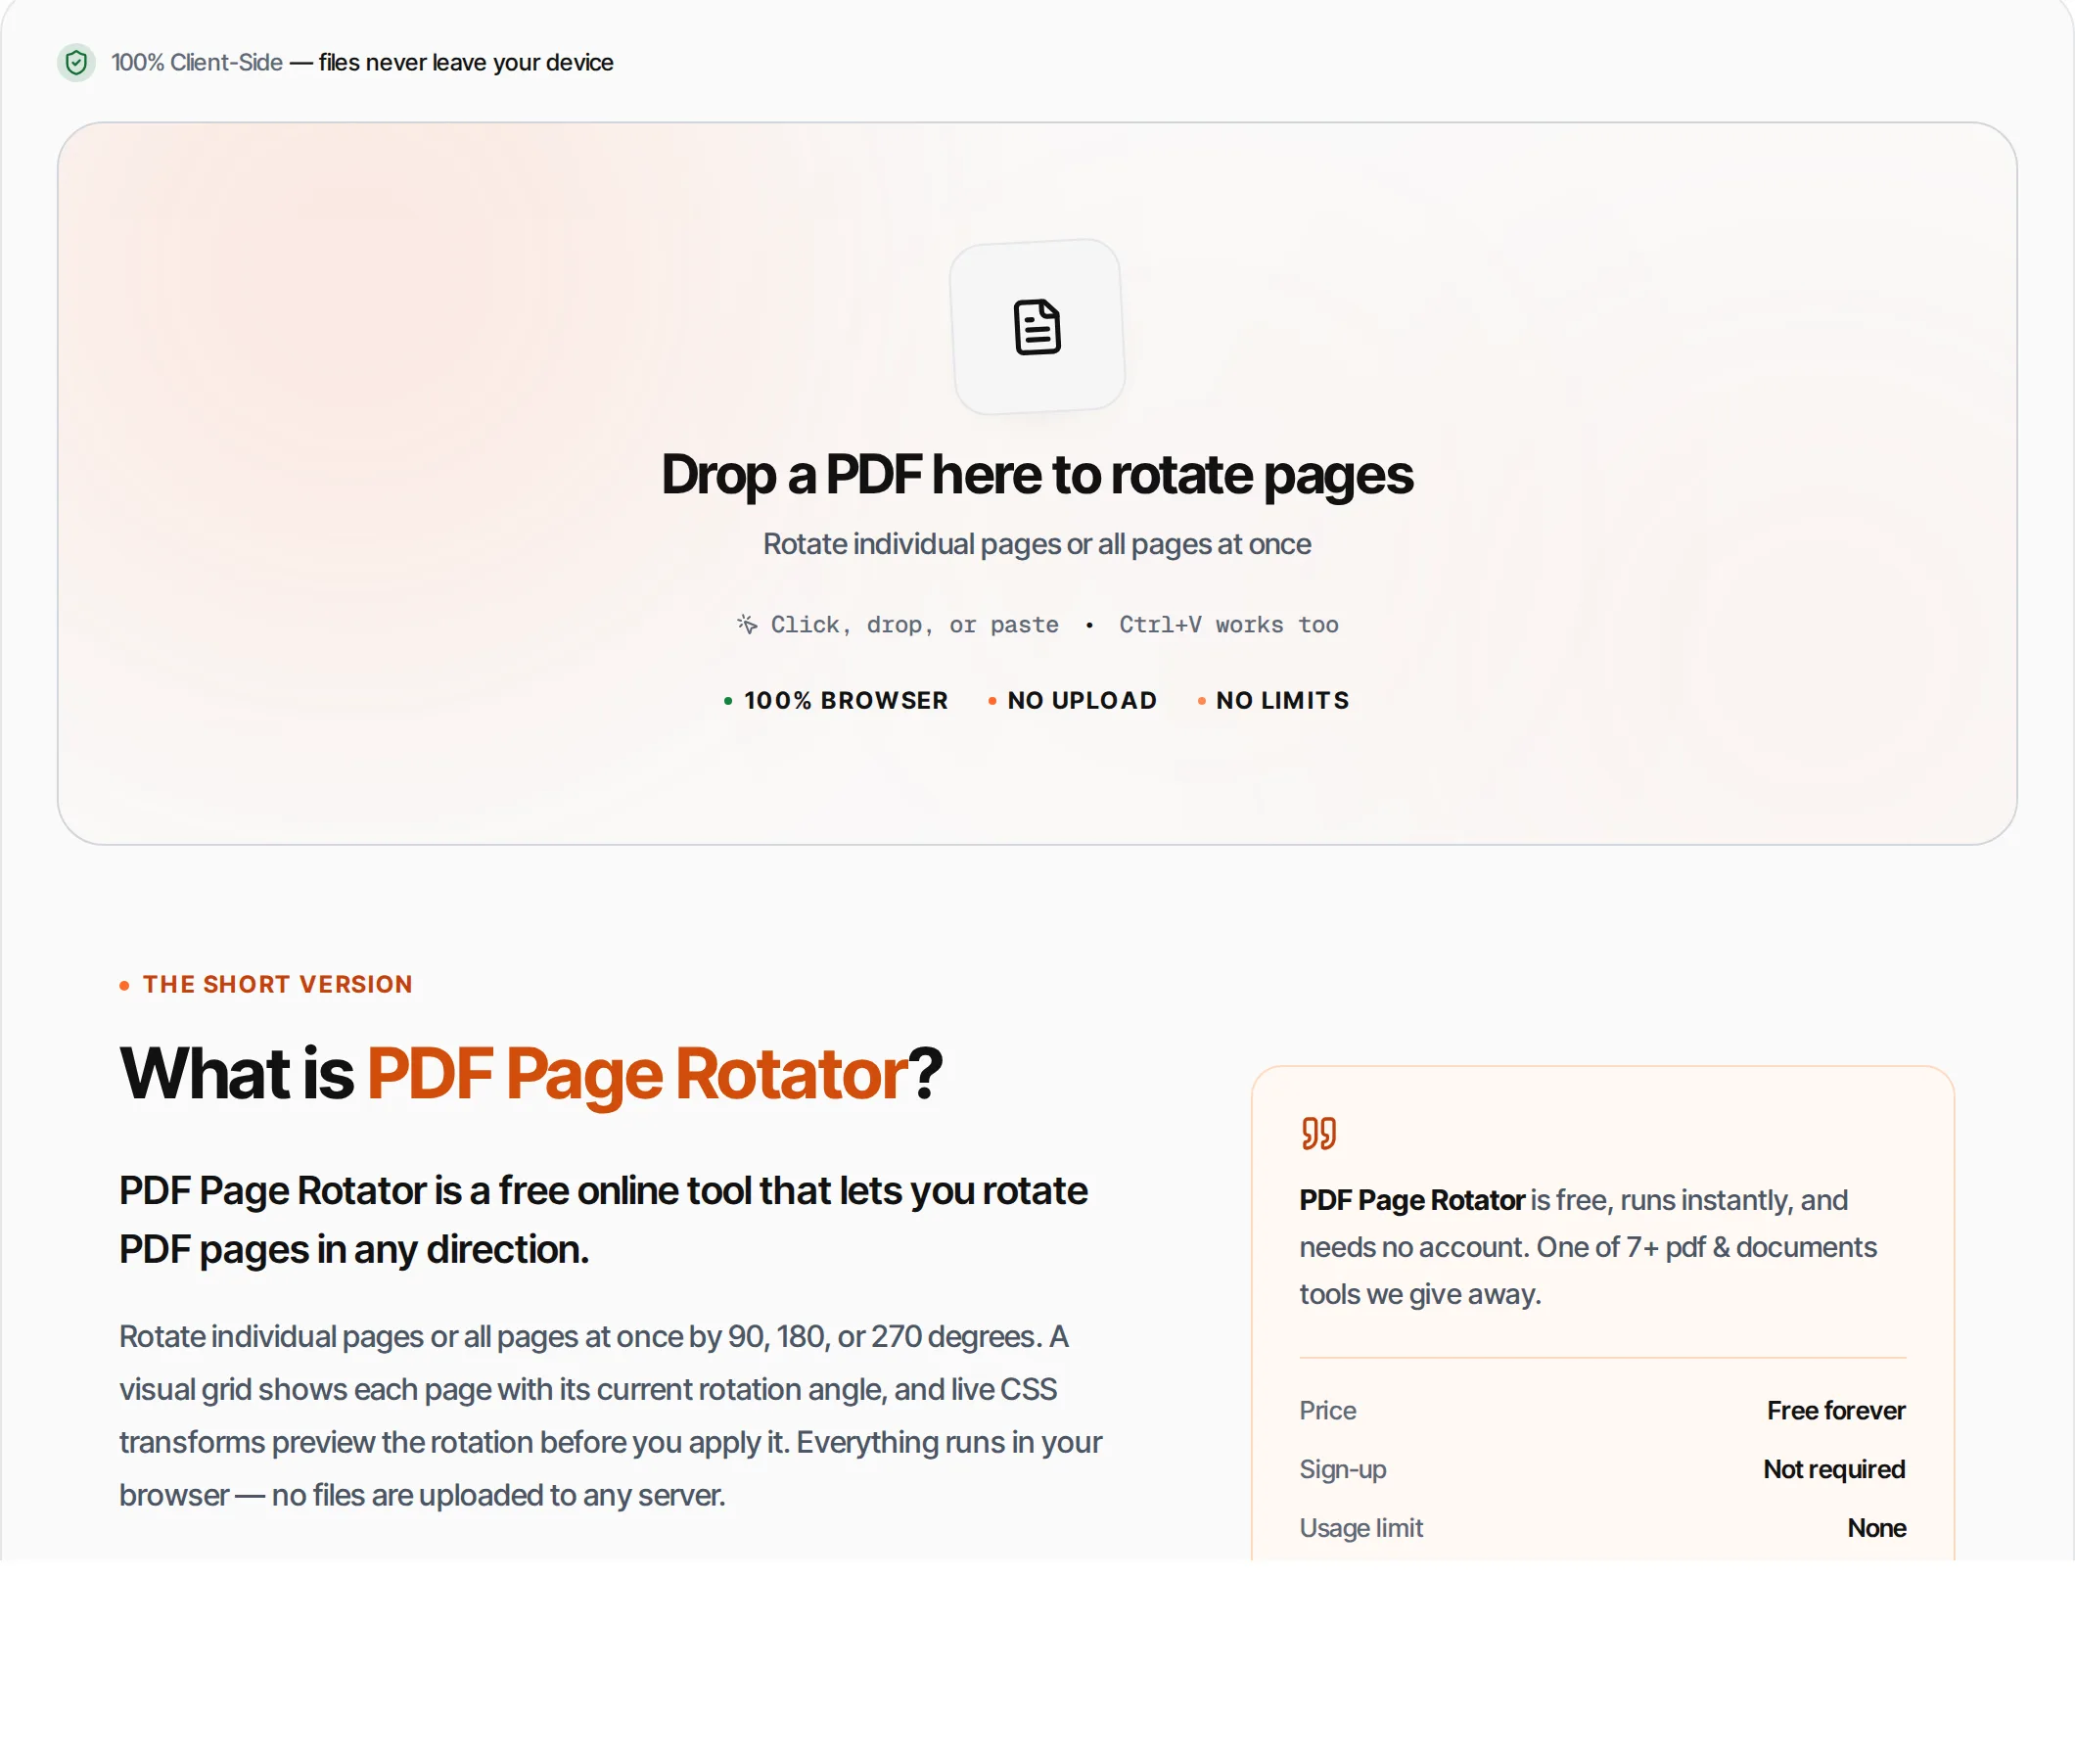Image resolution: width=2075 pixels, height=1764 pixels.
Task: Click 'THE SHORT VERSION' section label
Action: point(277,985)
